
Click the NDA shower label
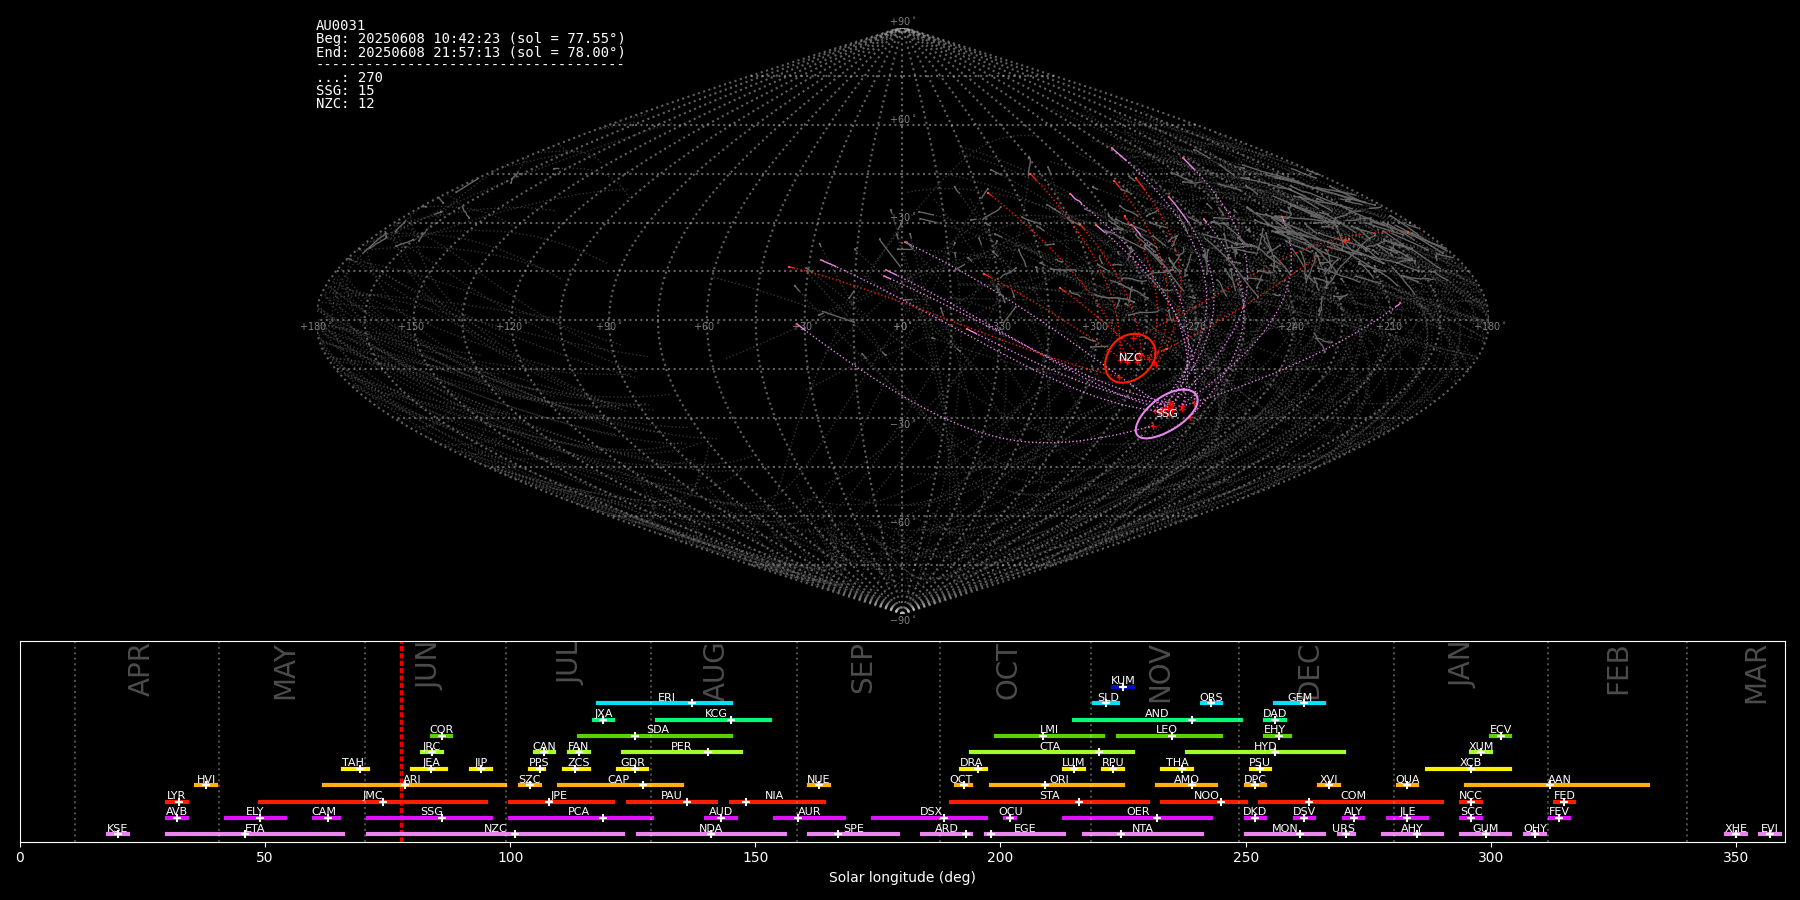click(710, 829)
